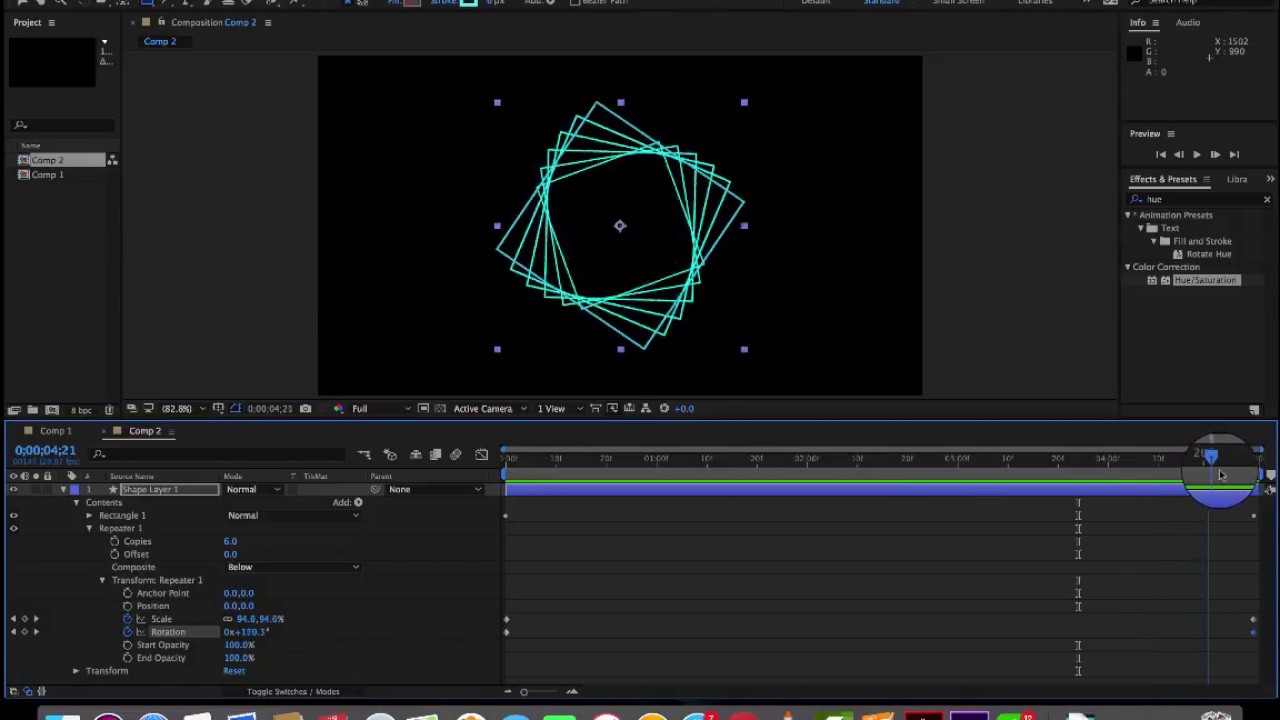The width and height of the screenshot is (1280, 720).
Task: Open the Add shape contents menu
Action: pos(358,502)
